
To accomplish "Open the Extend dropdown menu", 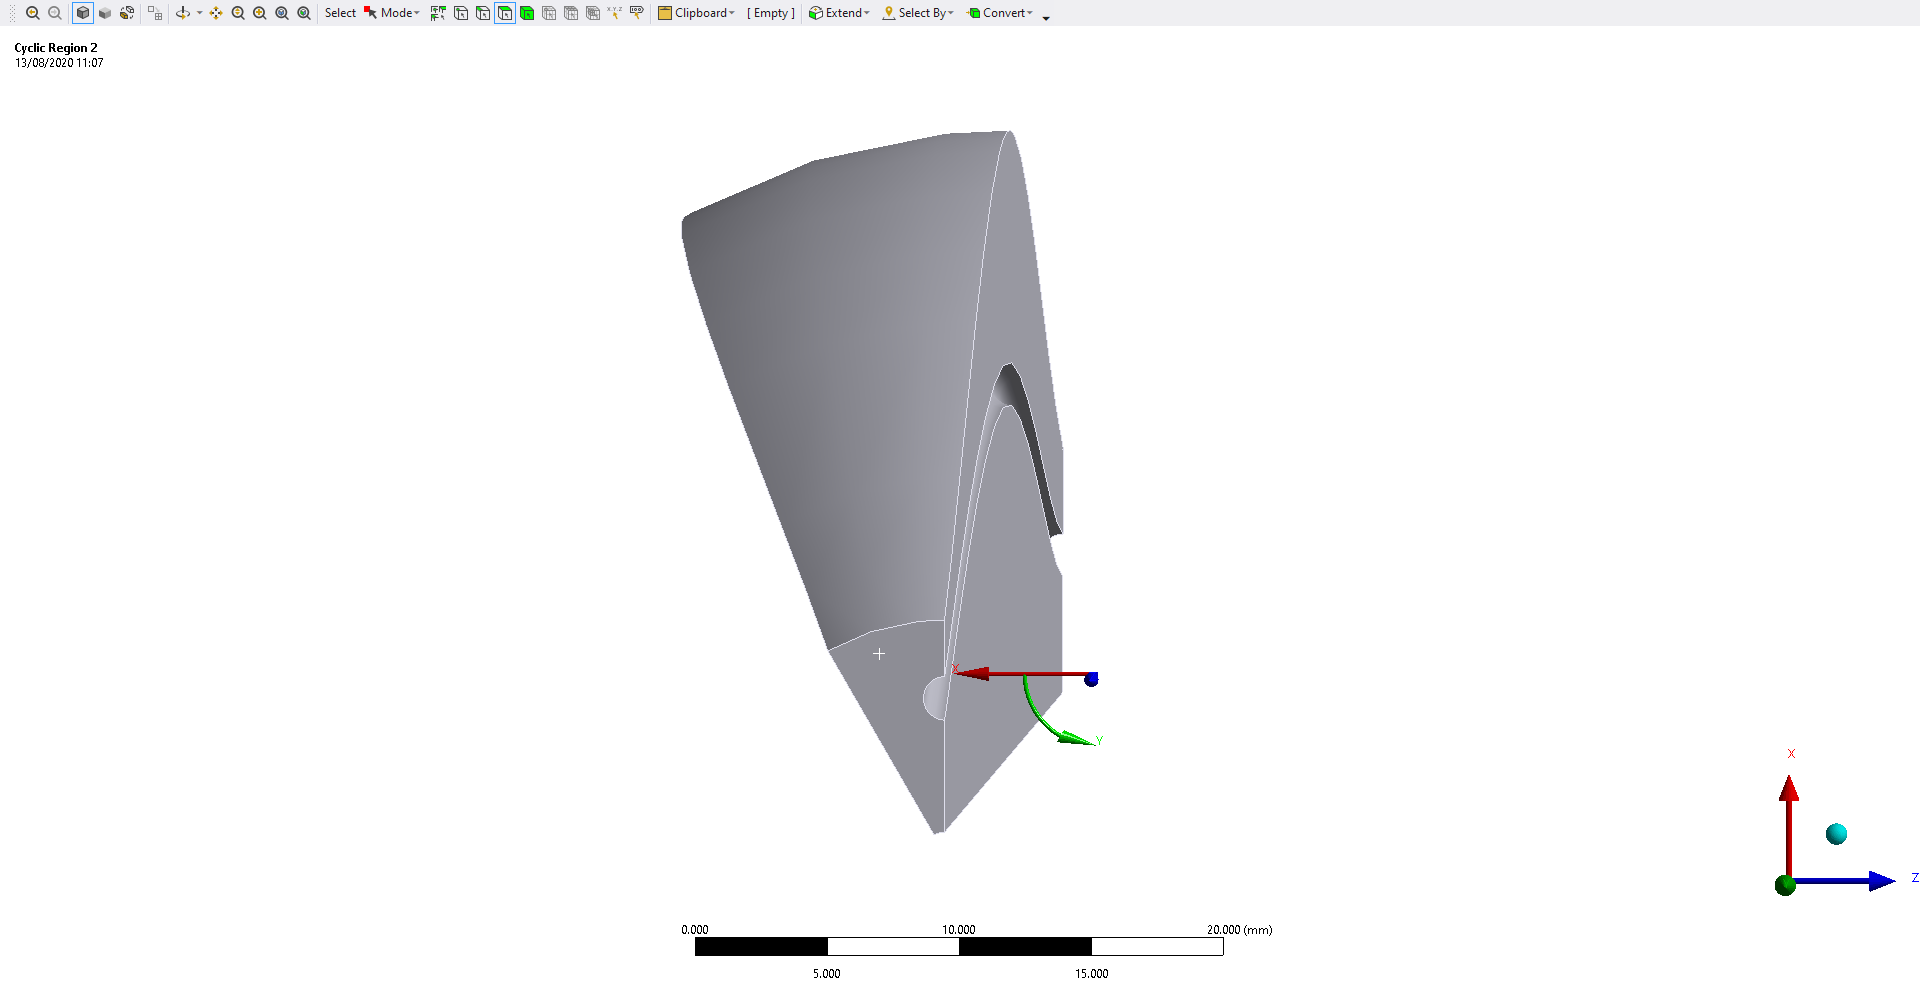I will [x=839, y=13].
